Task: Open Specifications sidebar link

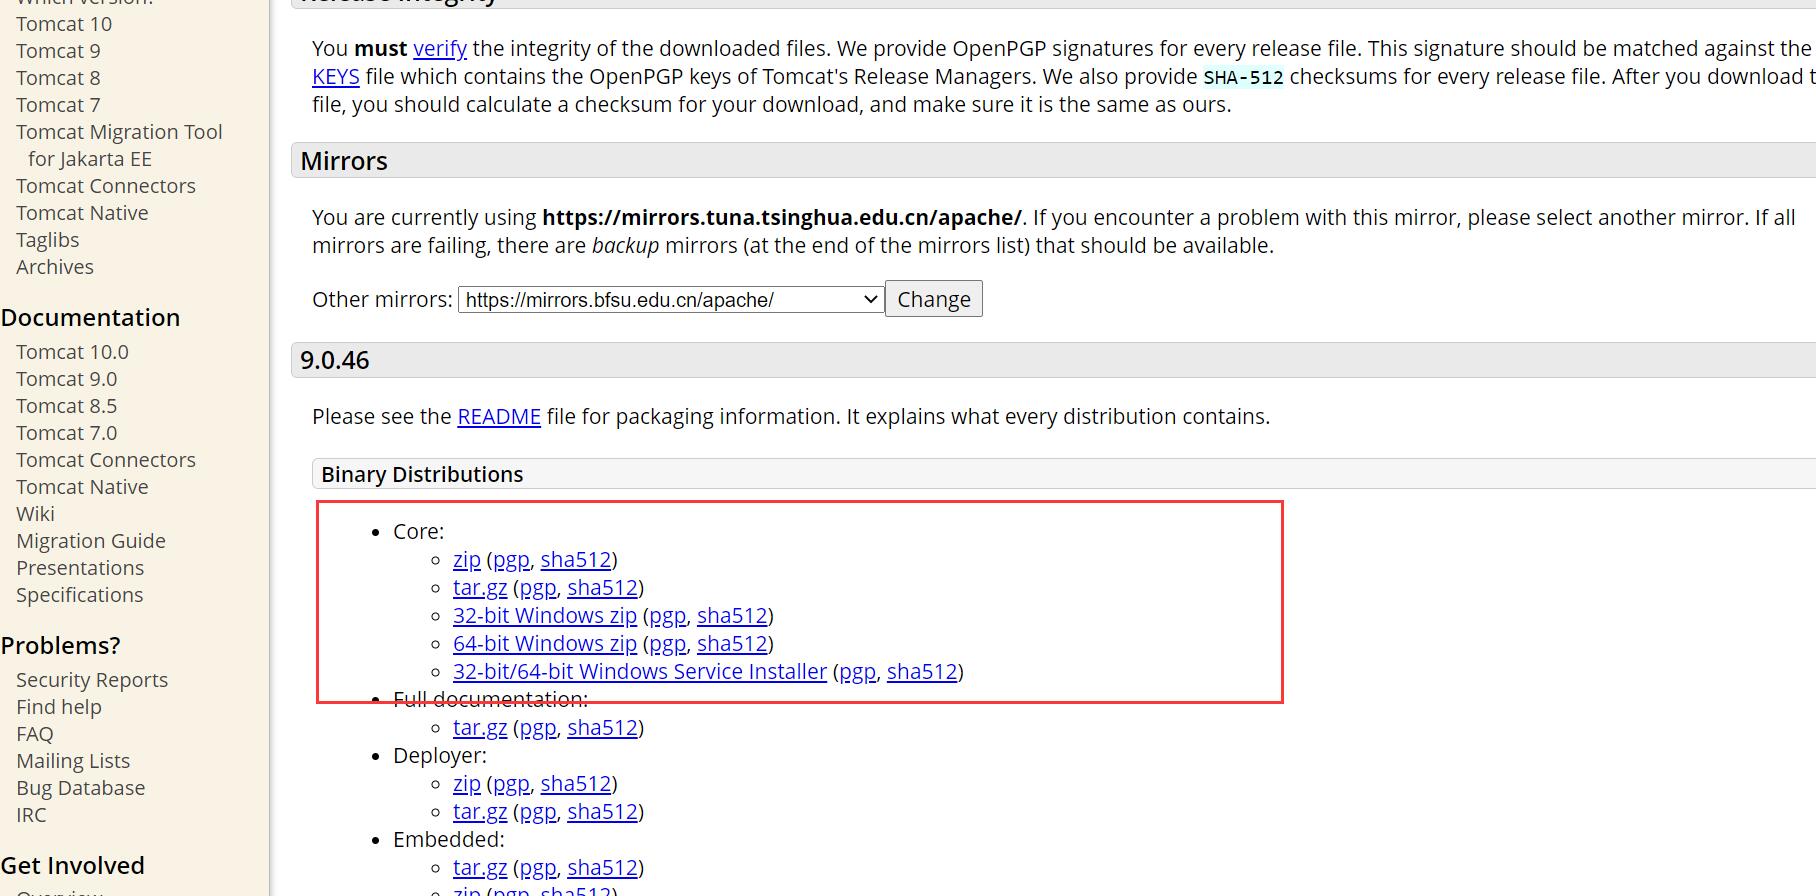Action: click(80, 595)
